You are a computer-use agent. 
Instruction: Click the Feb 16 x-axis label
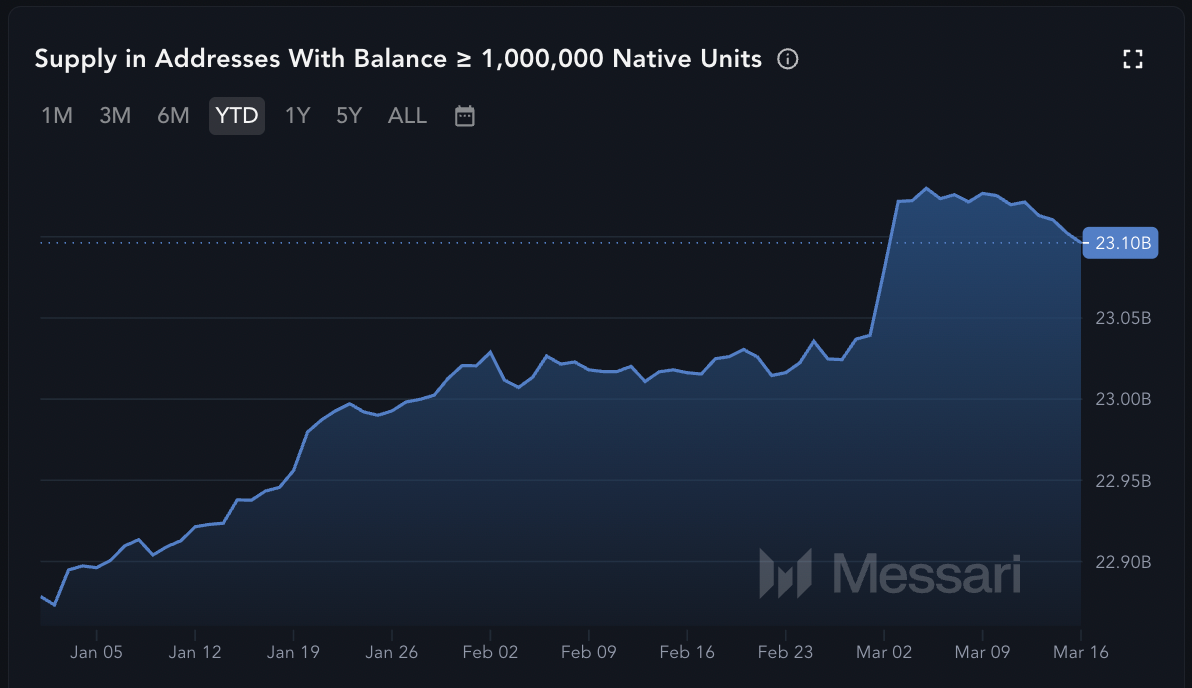coord(687,652)
